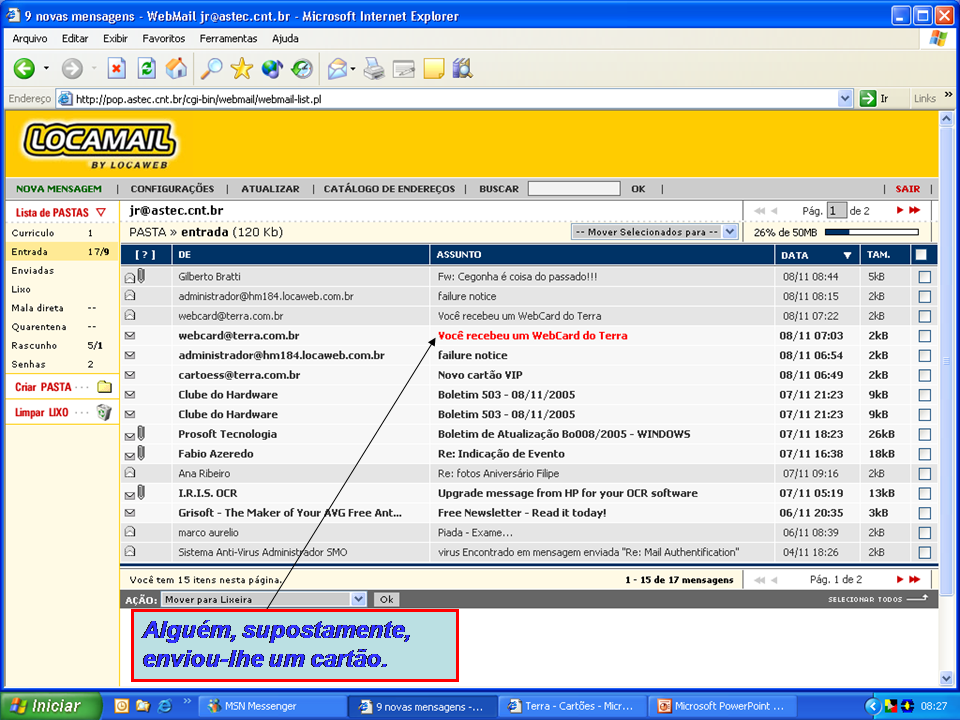Click the green Ir go arrow button
Viewport: 960px width, 720px height.
[x=868, y=99]
